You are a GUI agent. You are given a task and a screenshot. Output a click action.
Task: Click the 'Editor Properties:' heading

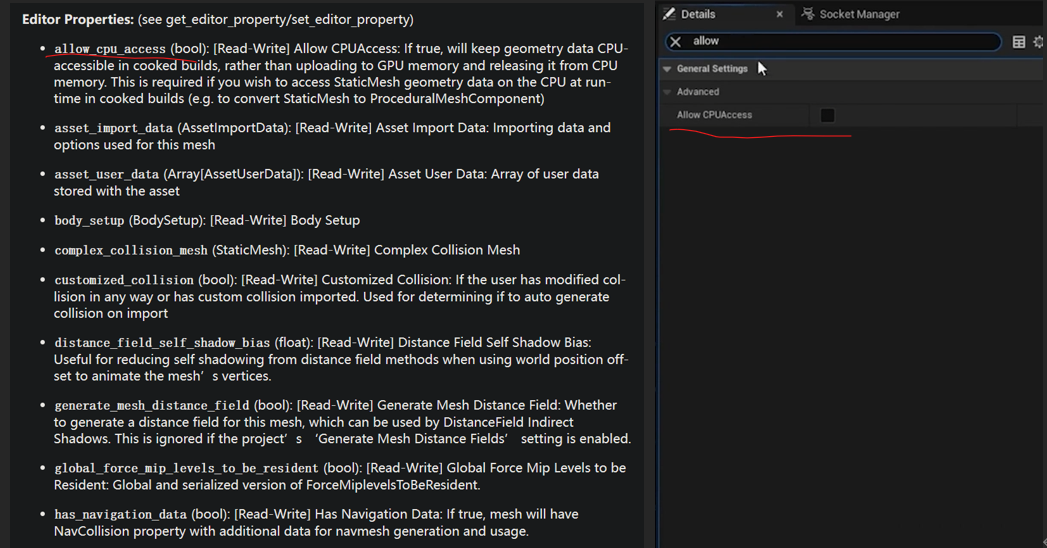click(78, 19)
